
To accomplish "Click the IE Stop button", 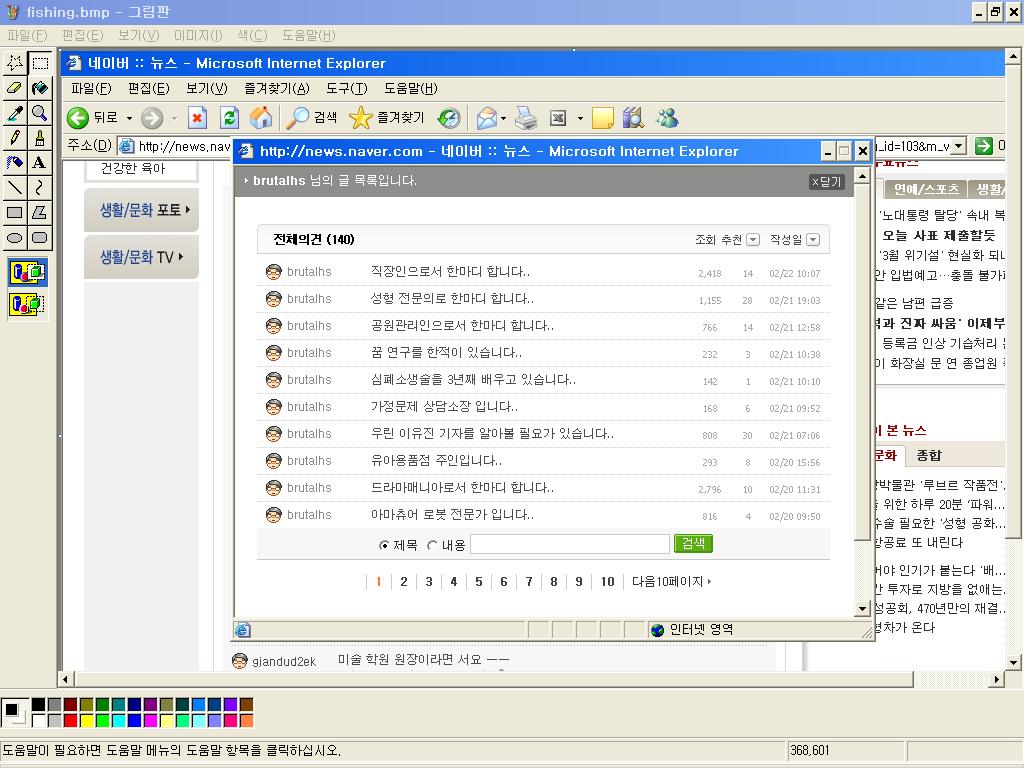I will pos(197,118).
